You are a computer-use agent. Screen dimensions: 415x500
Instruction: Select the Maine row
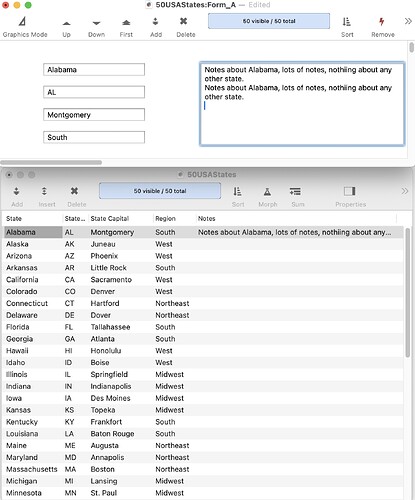pos(203,445)
